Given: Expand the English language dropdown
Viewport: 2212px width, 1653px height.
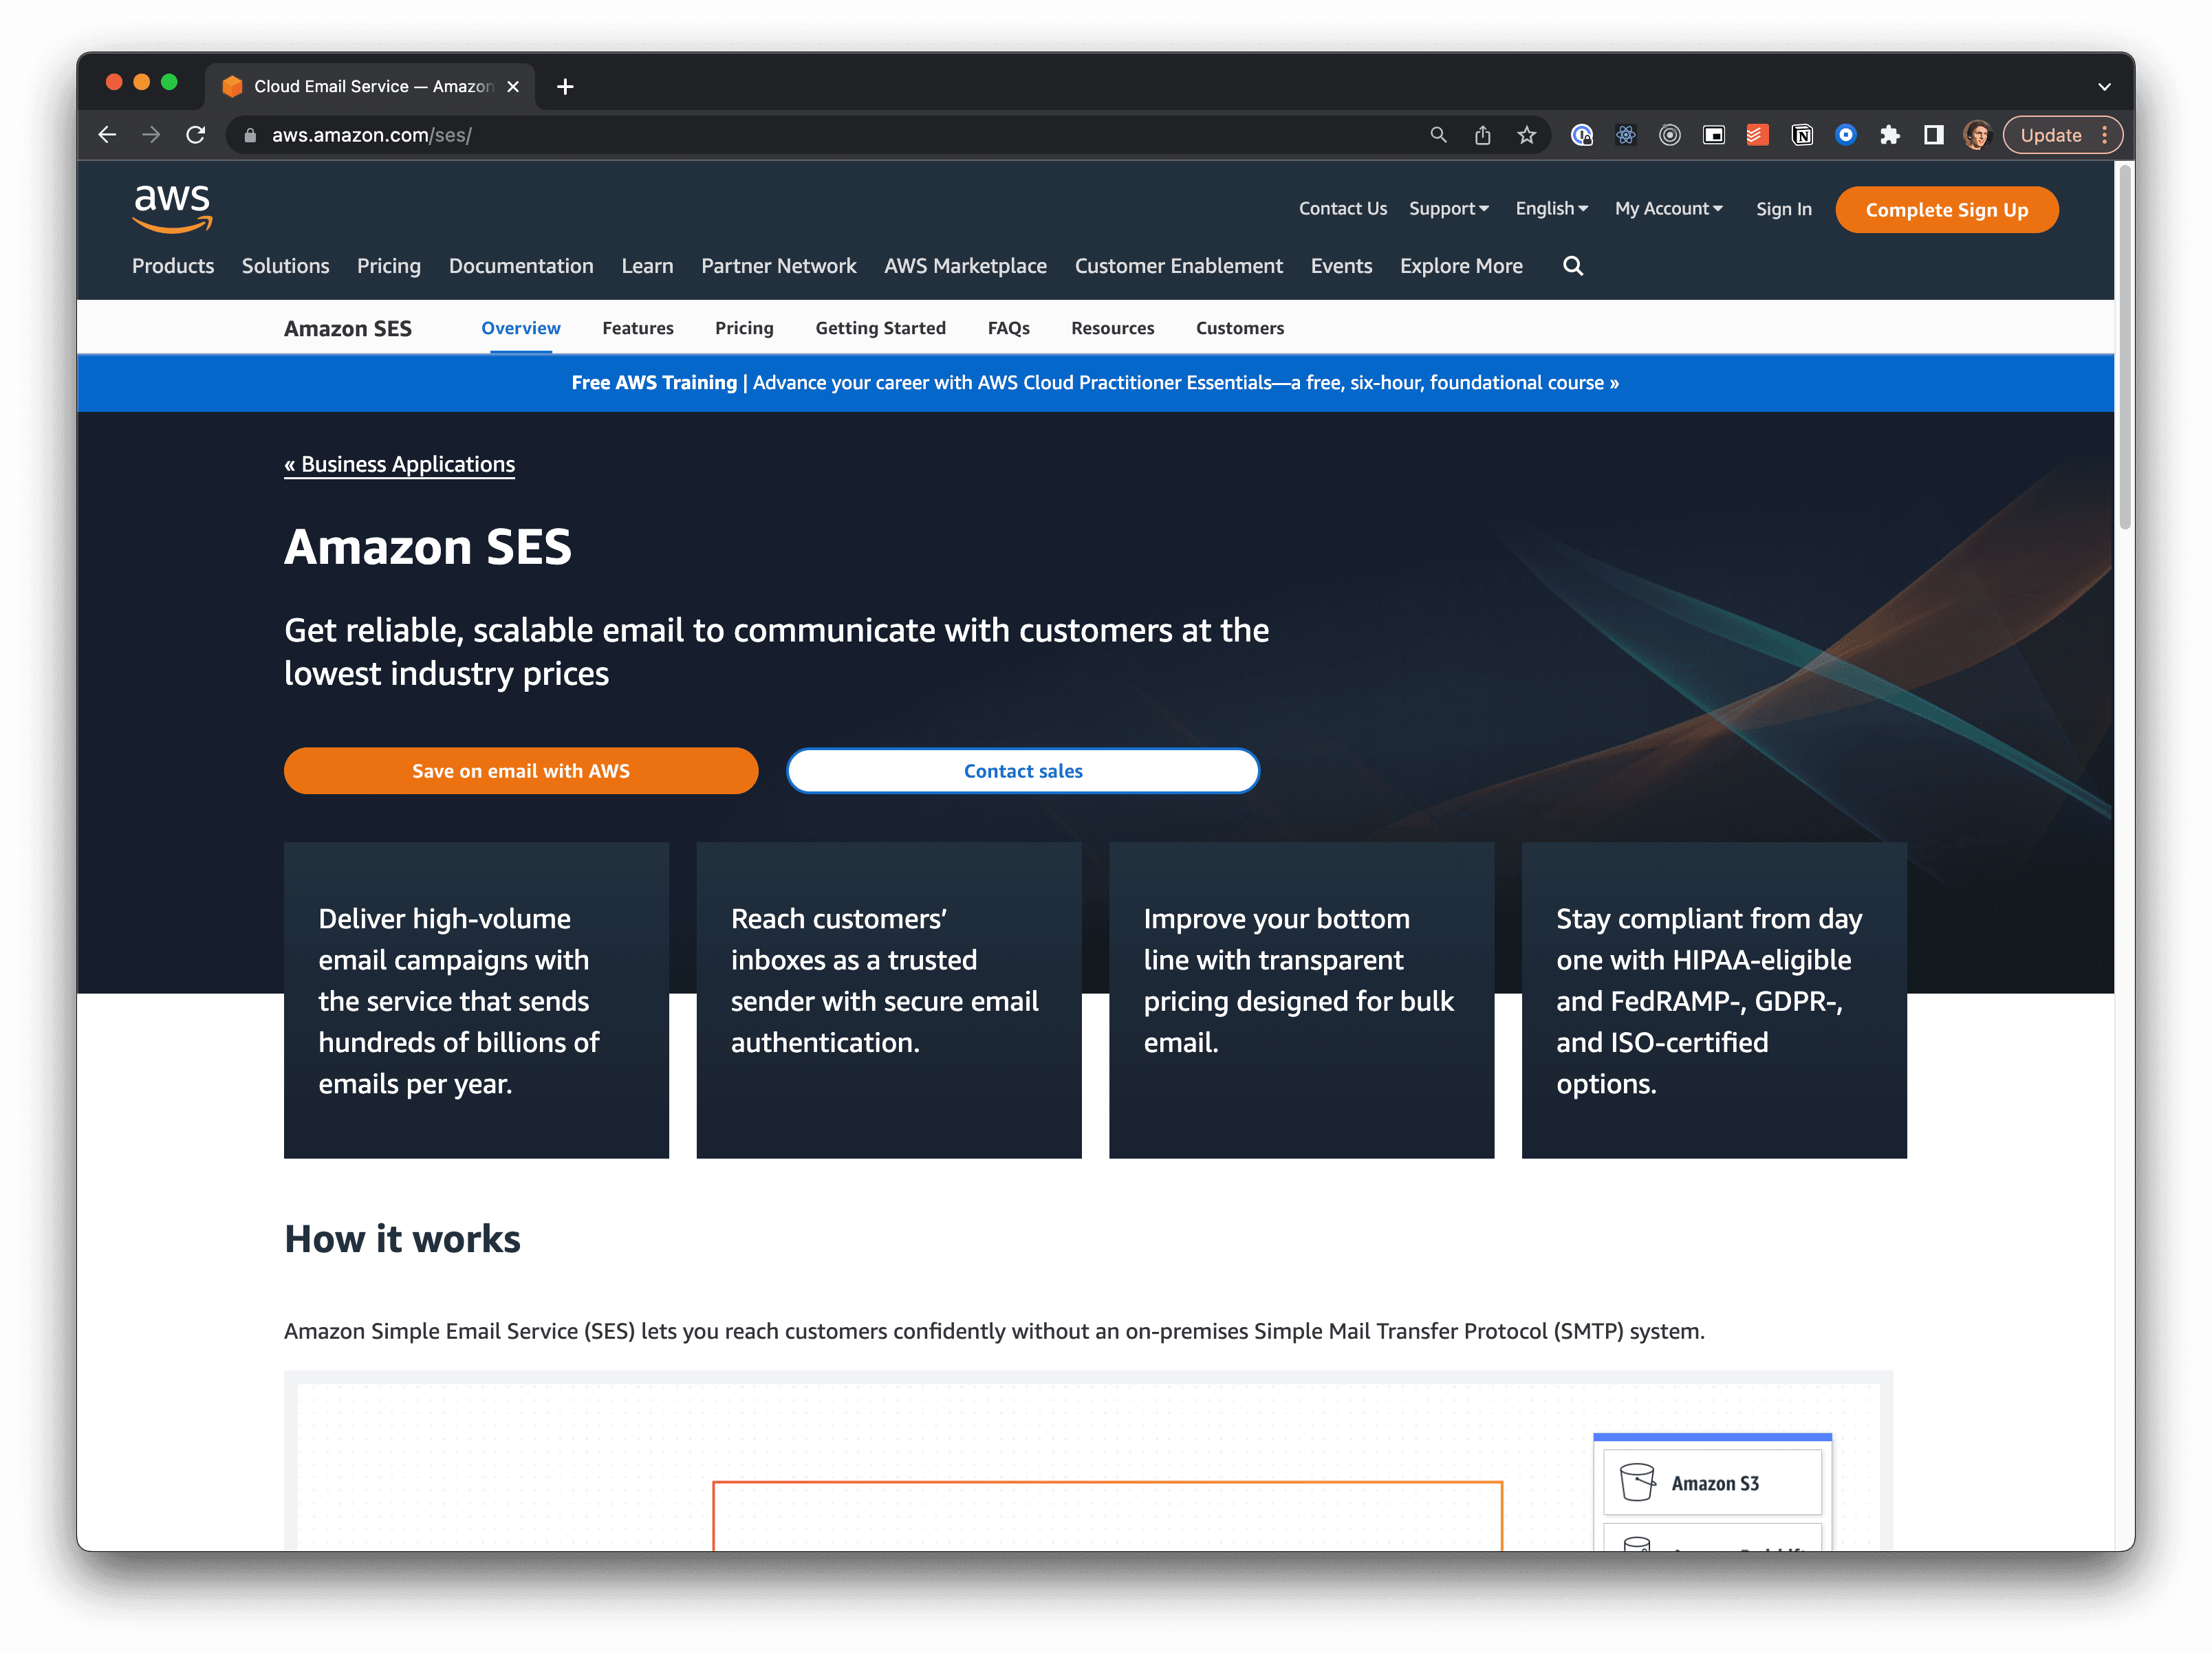Looking at the screenshot, I should (x=1551, y=209).
